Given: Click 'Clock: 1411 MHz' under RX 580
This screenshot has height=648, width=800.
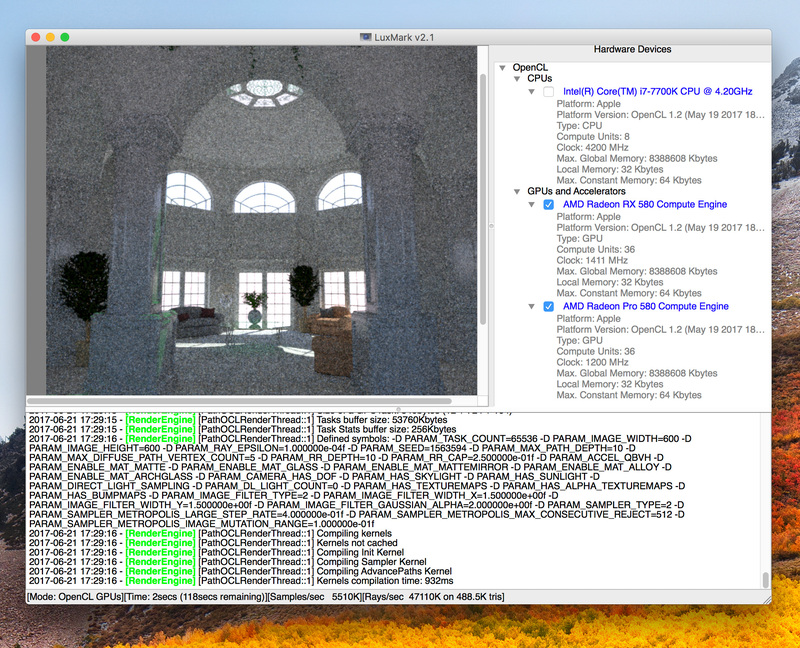Looking at the screenshot, I should point(592,260).
